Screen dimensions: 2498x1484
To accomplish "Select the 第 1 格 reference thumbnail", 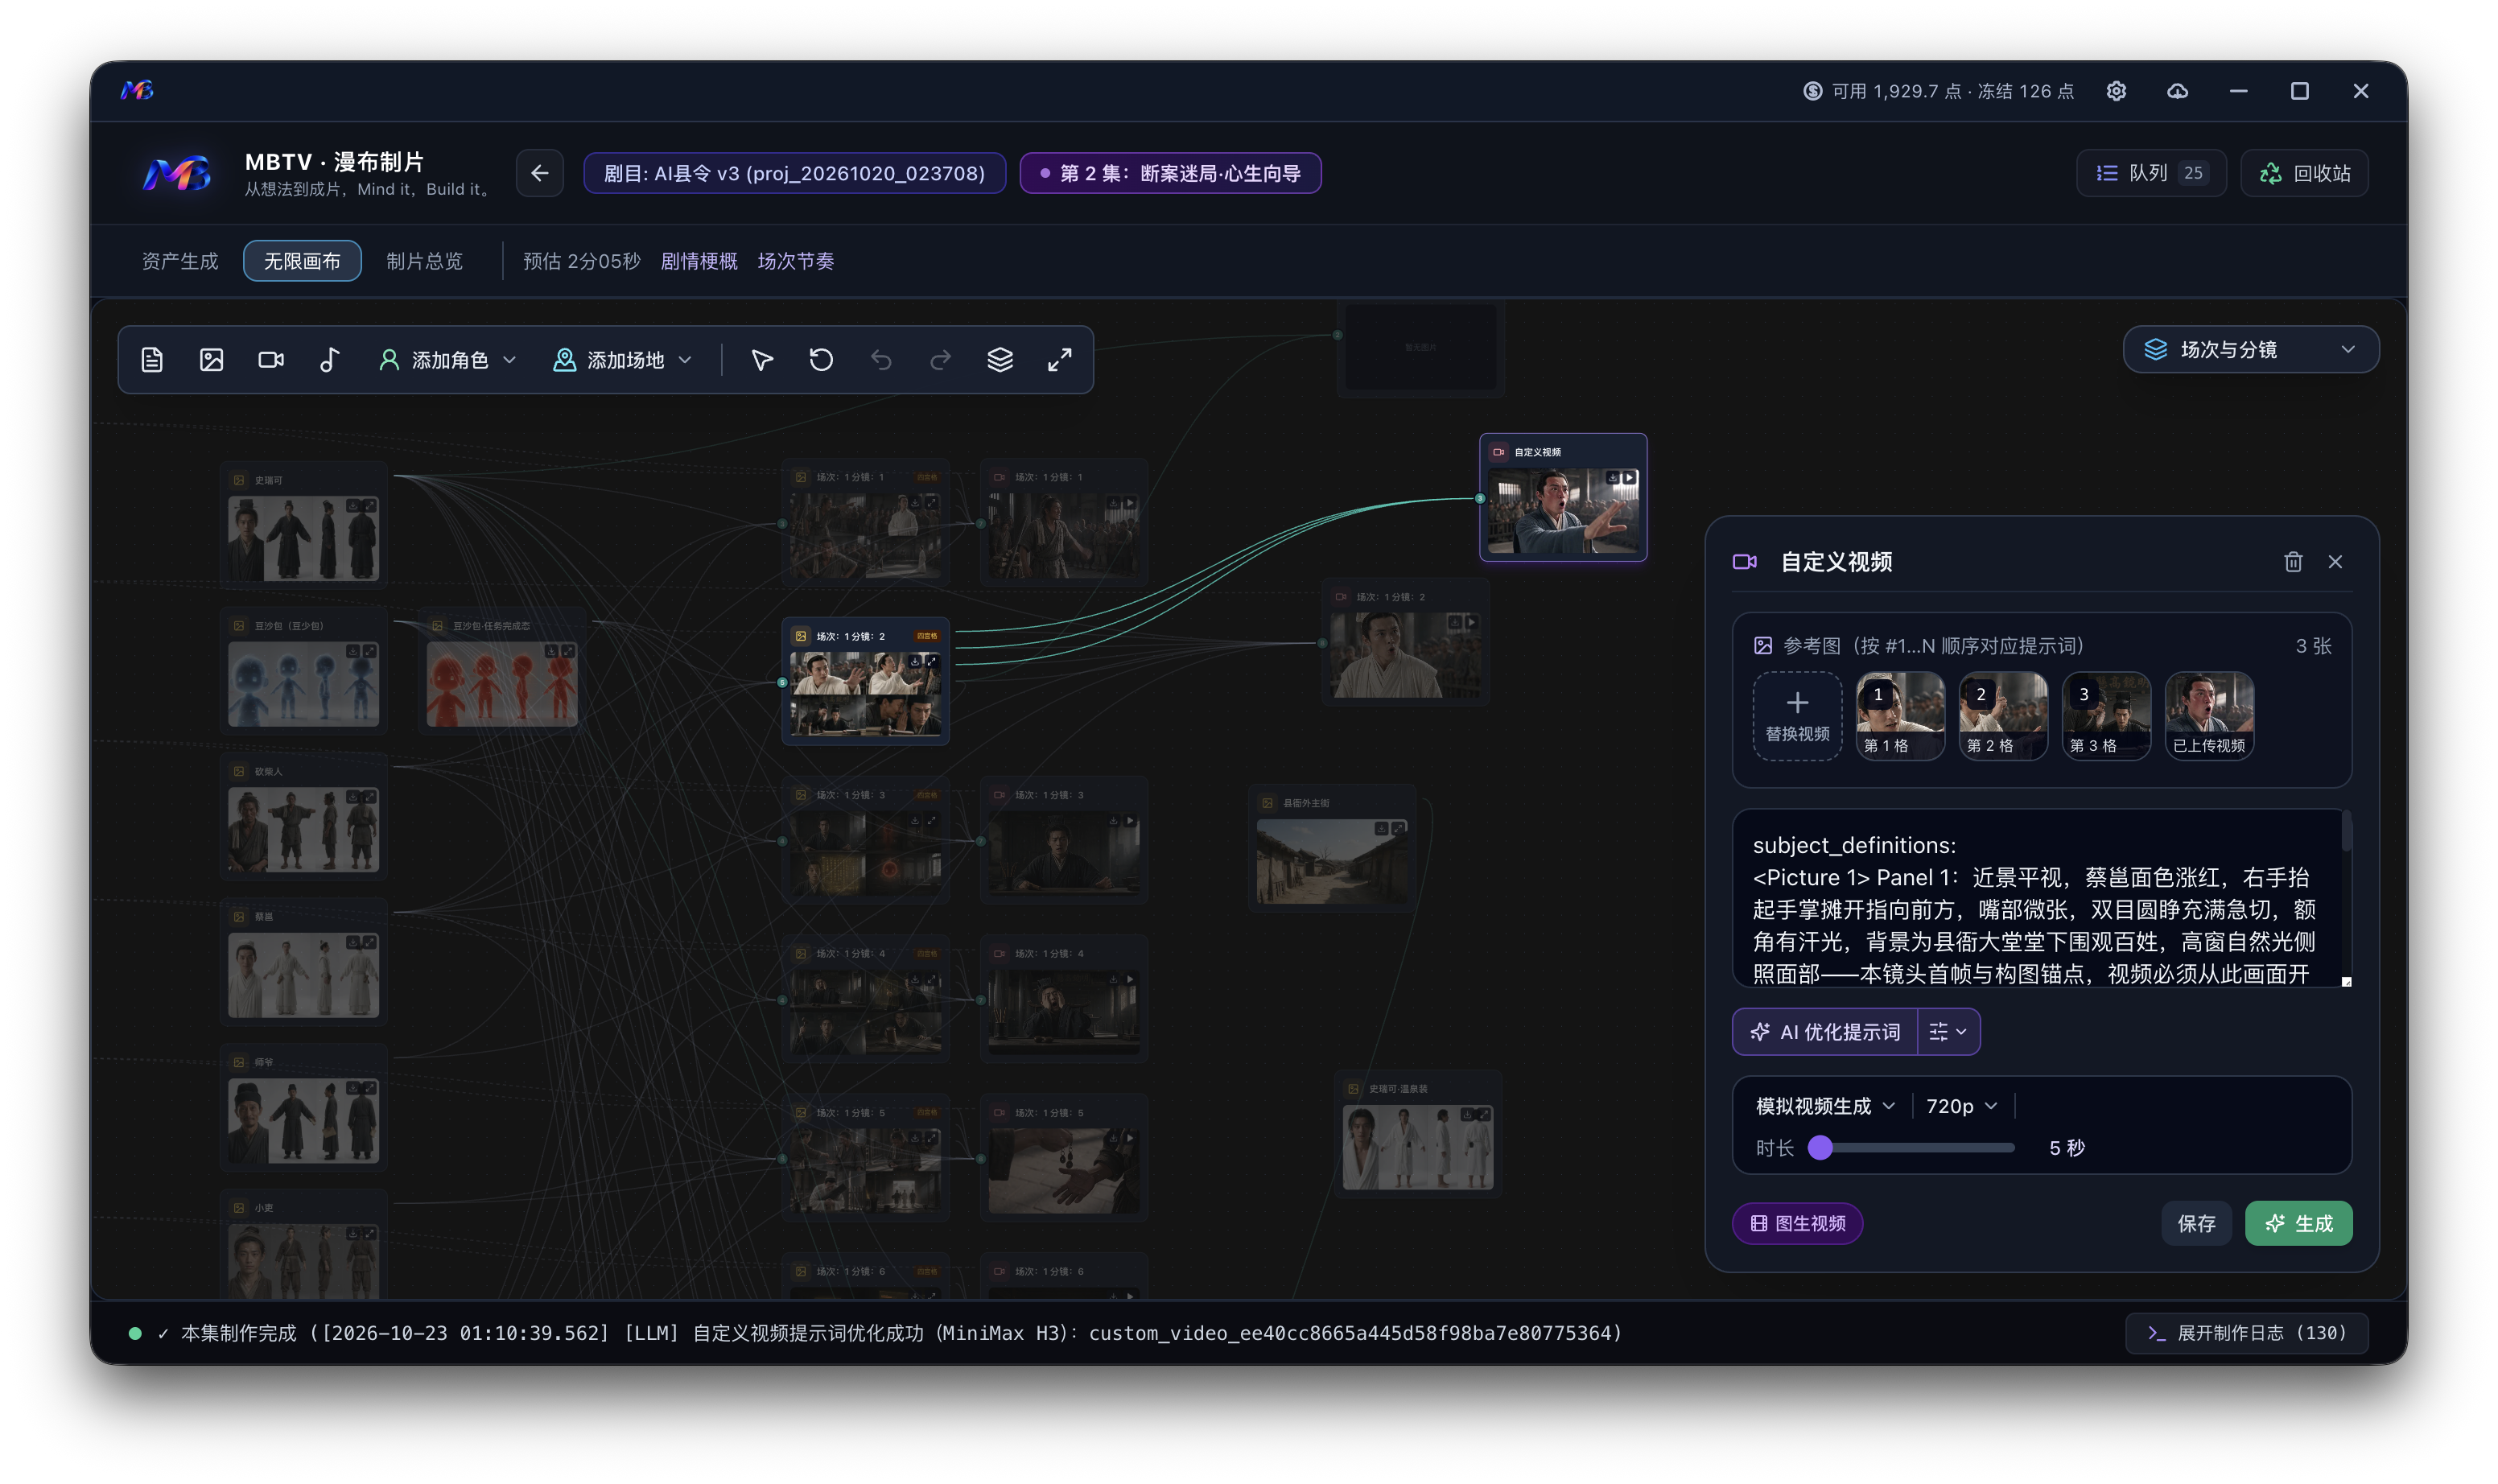I will (1900, 716).
